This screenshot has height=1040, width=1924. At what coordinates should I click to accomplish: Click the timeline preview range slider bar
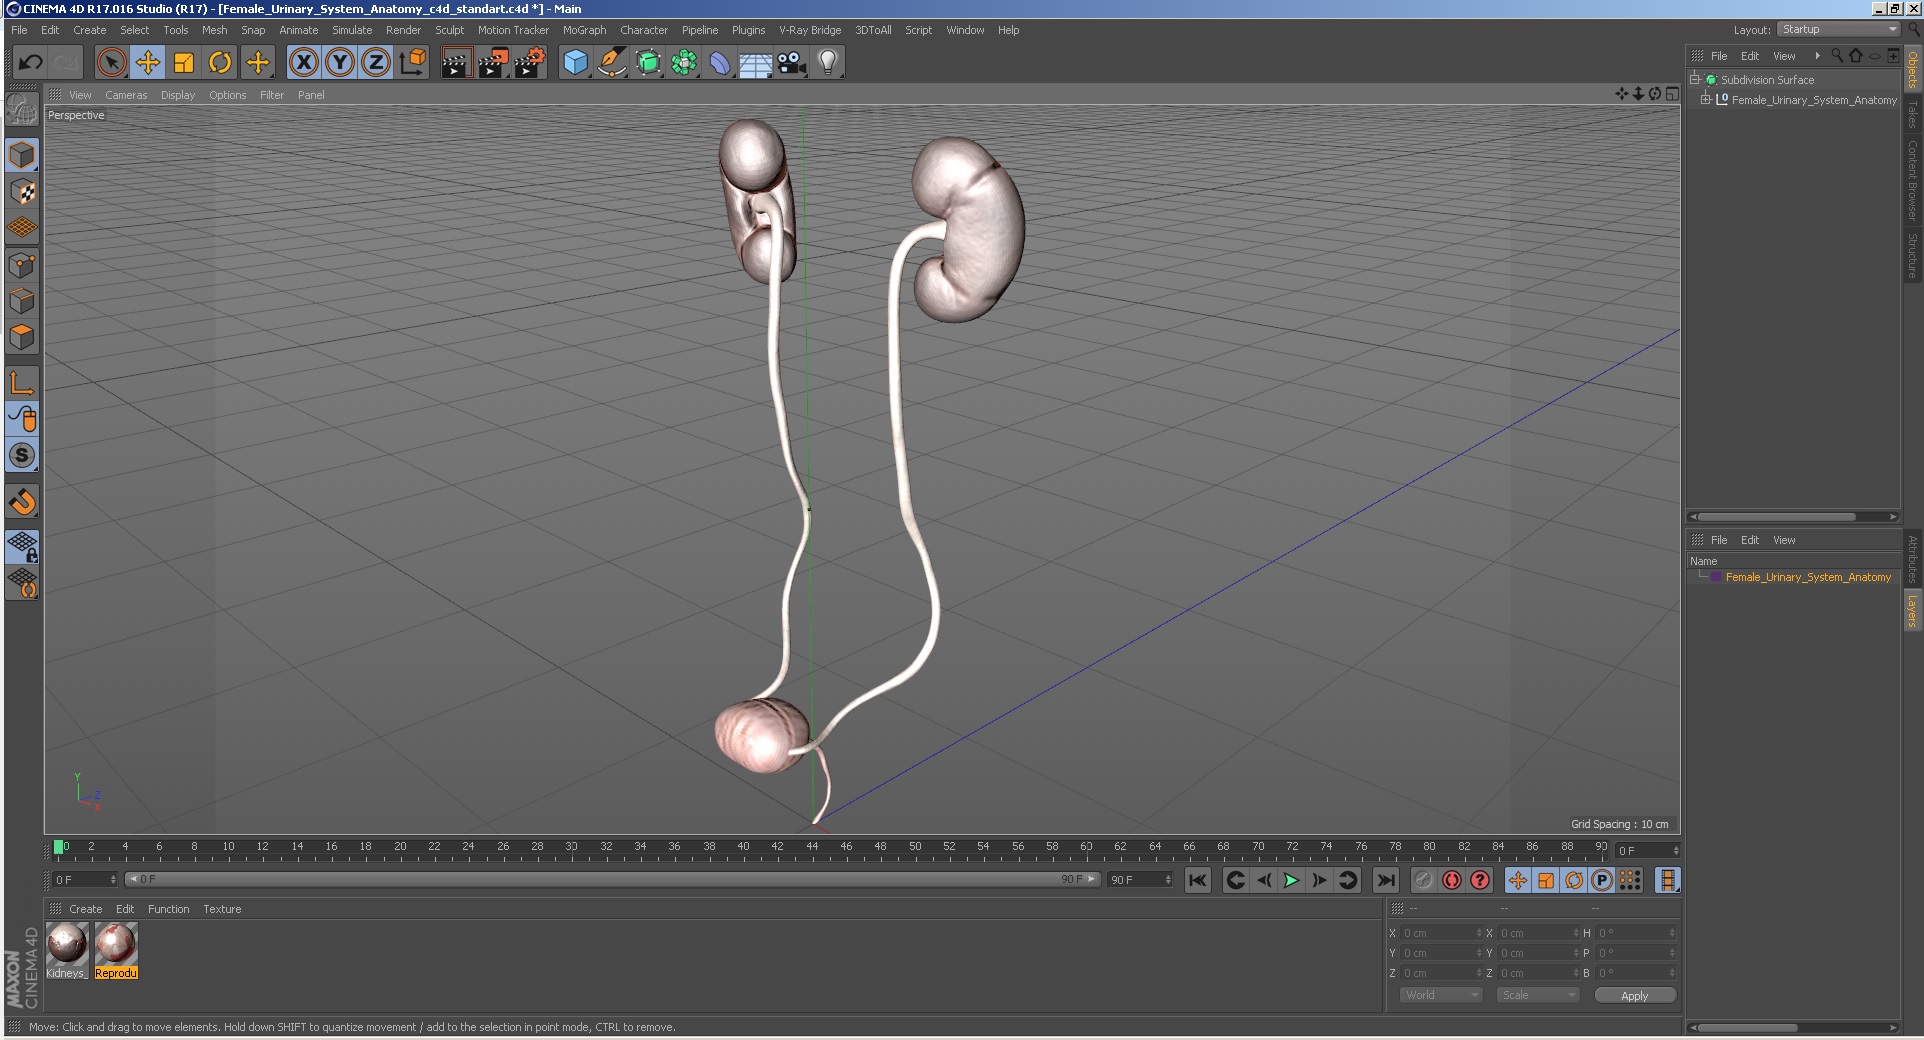[x=612, y=879]
